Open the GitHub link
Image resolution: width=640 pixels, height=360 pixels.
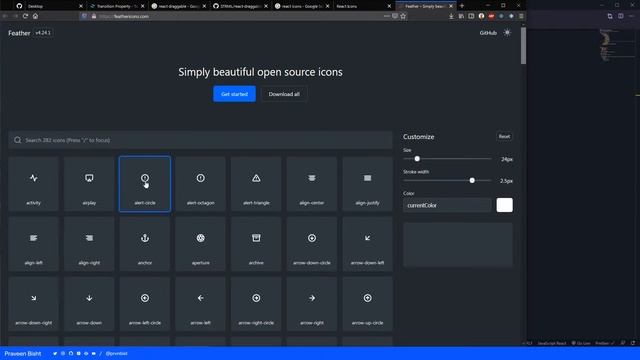click(488, 33)
